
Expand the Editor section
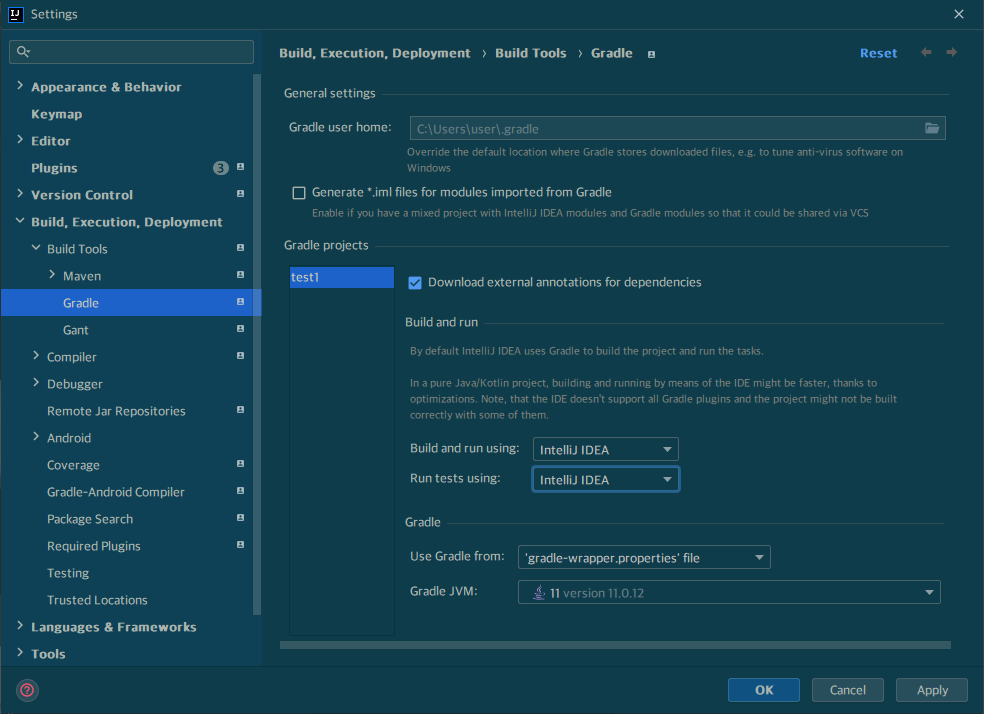[x=20, y=139]
